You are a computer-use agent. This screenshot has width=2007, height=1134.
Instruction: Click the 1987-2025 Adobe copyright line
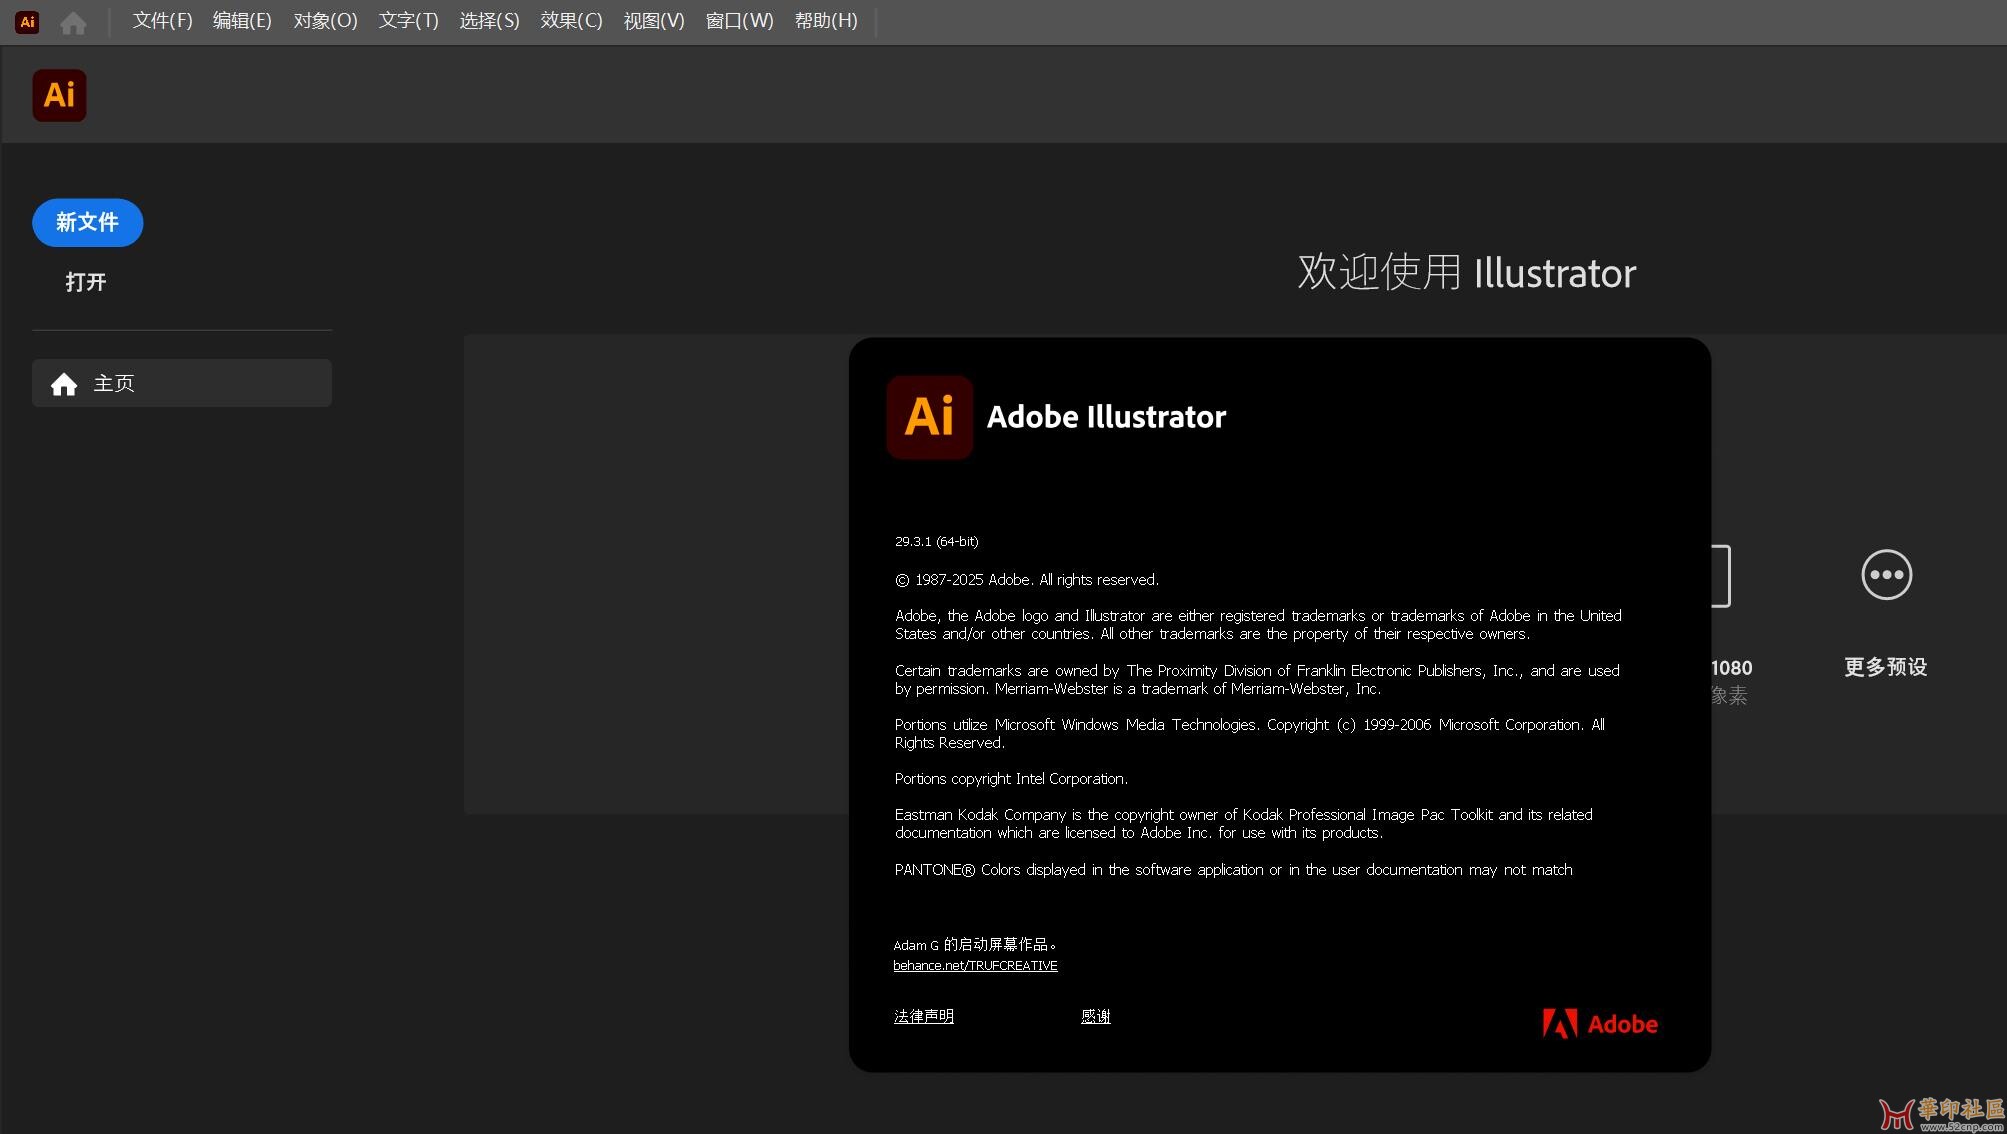coord(1027,580)
